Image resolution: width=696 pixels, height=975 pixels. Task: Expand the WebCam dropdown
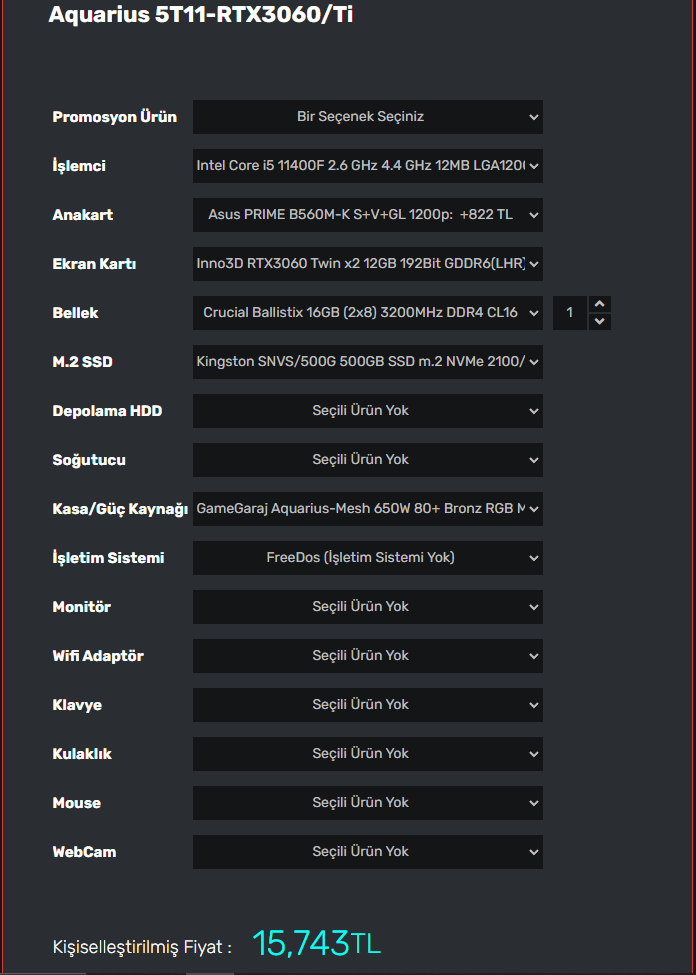(x=367, y=852)
